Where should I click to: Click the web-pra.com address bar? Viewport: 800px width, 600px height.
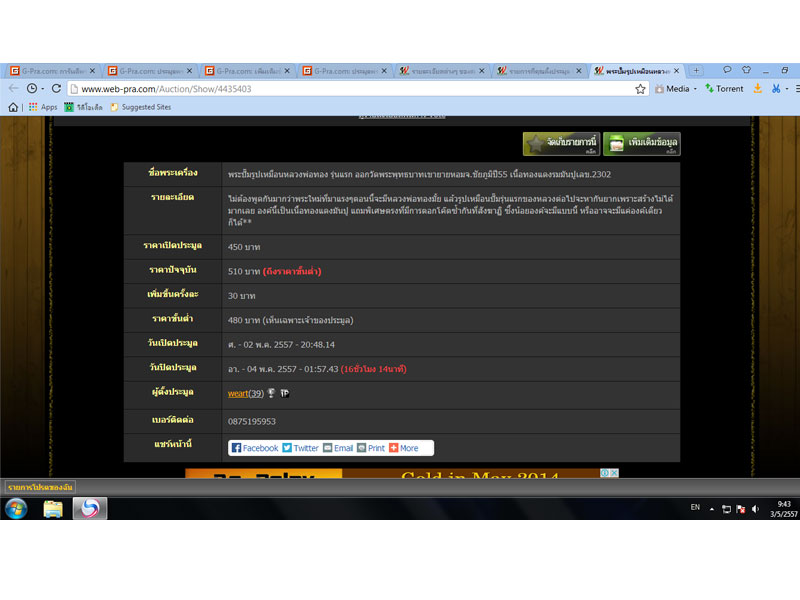coord(350,89)
